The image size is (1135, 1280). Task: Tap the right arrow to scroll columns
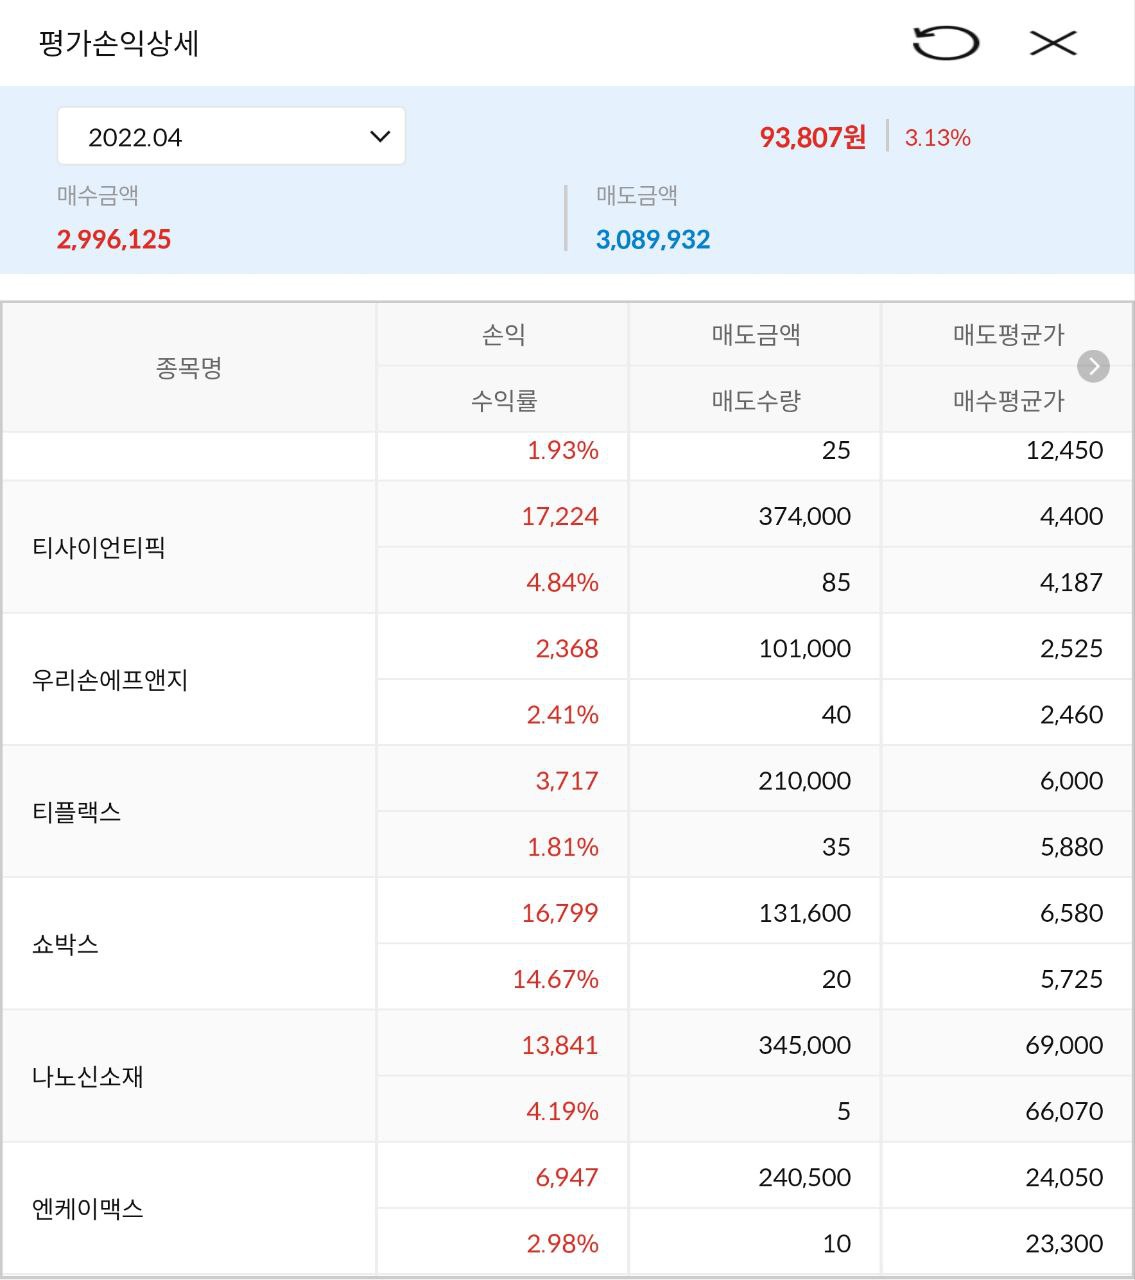tap(1093, 367)
